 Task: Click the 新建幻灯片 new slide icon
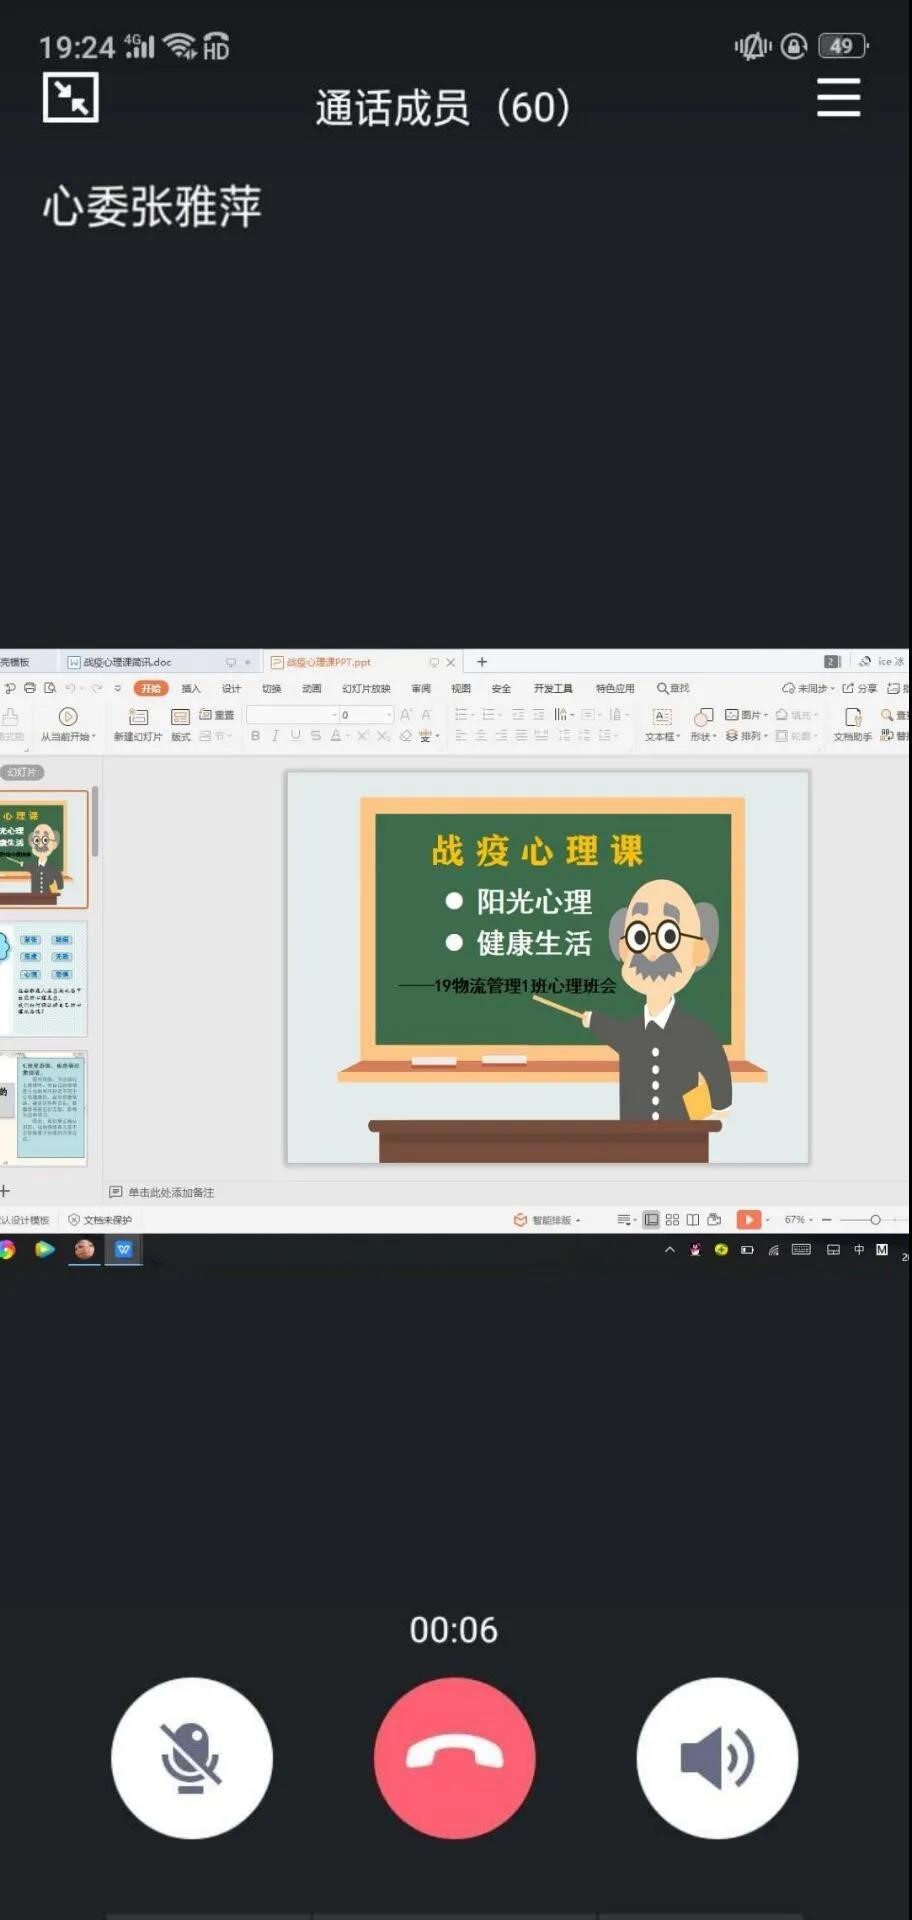pyautogui.click(x=138, y=717)
